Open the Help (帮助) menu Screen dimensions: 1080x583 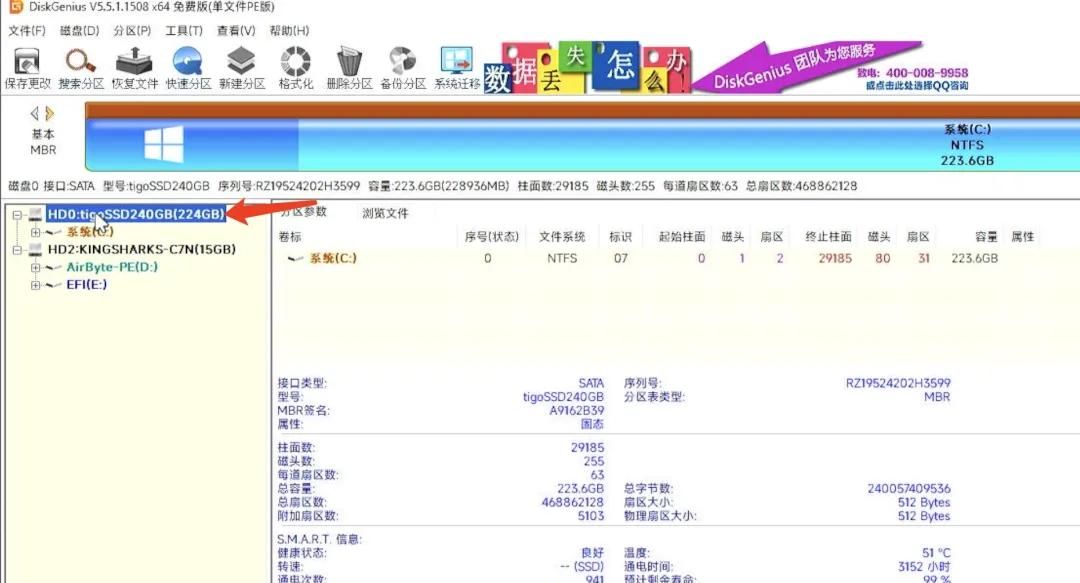(x=289, y=30)
